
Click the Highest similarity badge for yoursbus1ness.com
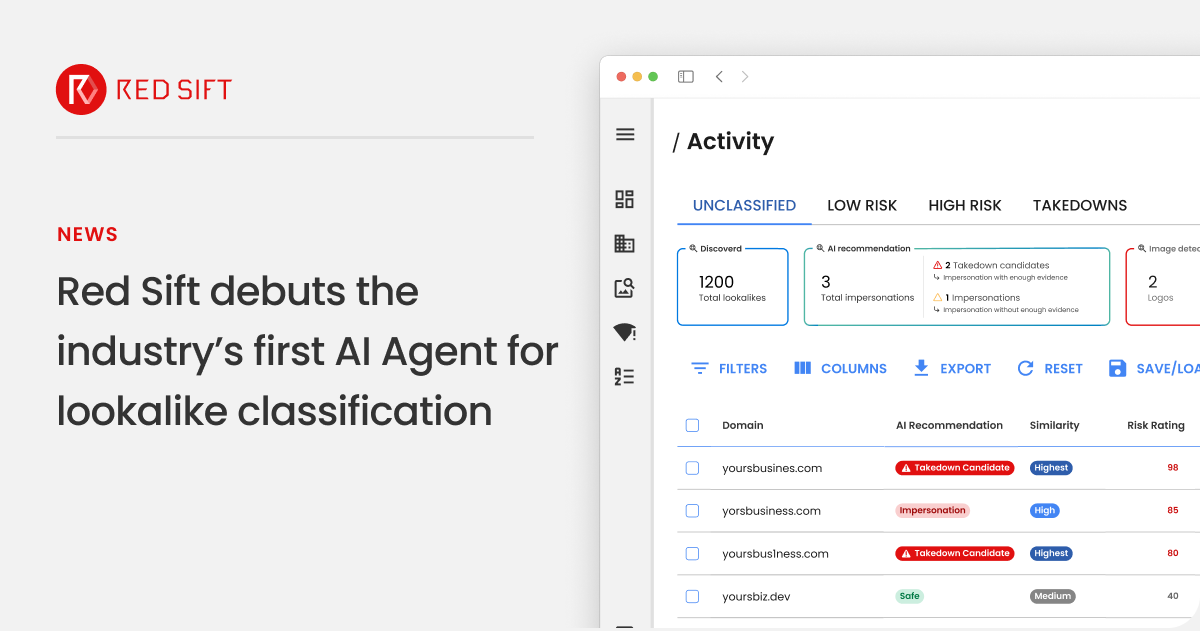pos(1051,553)
